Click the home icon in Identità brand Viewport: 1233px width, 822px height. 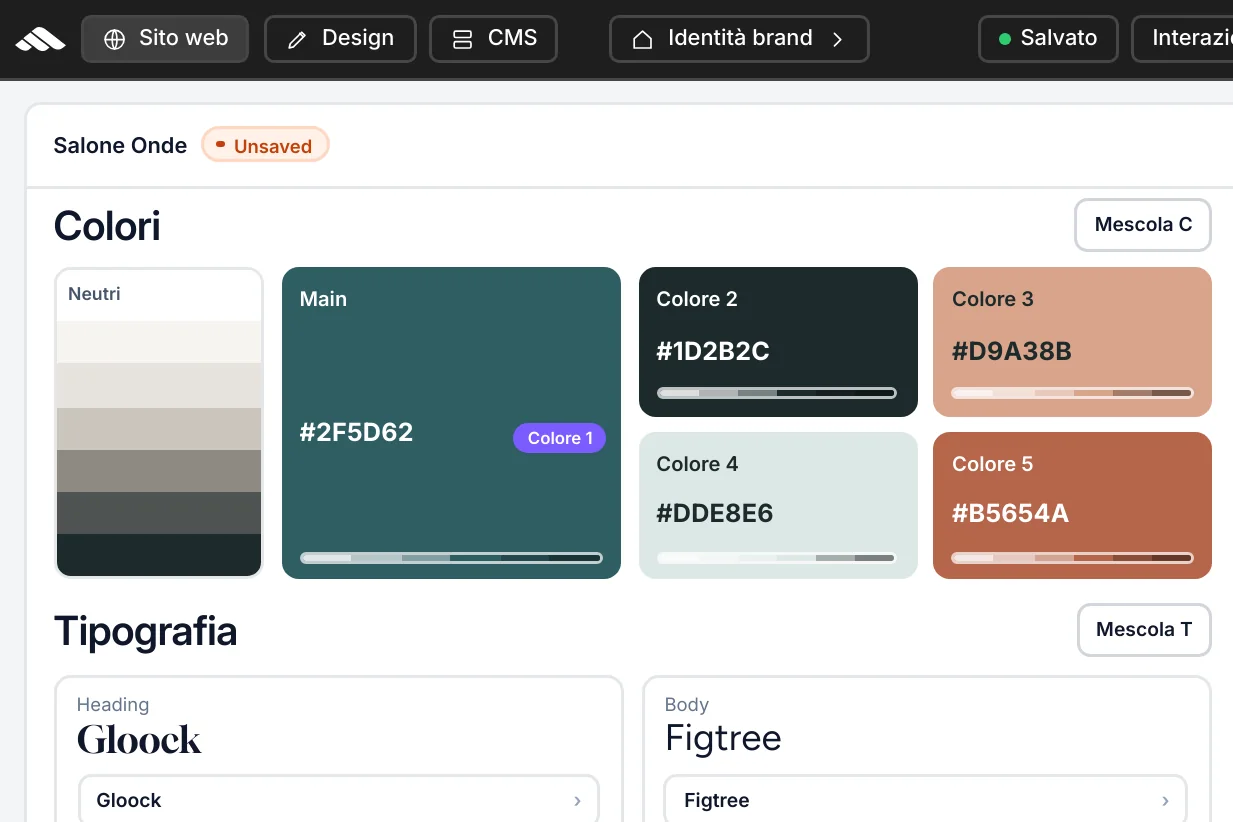point(643,40)
